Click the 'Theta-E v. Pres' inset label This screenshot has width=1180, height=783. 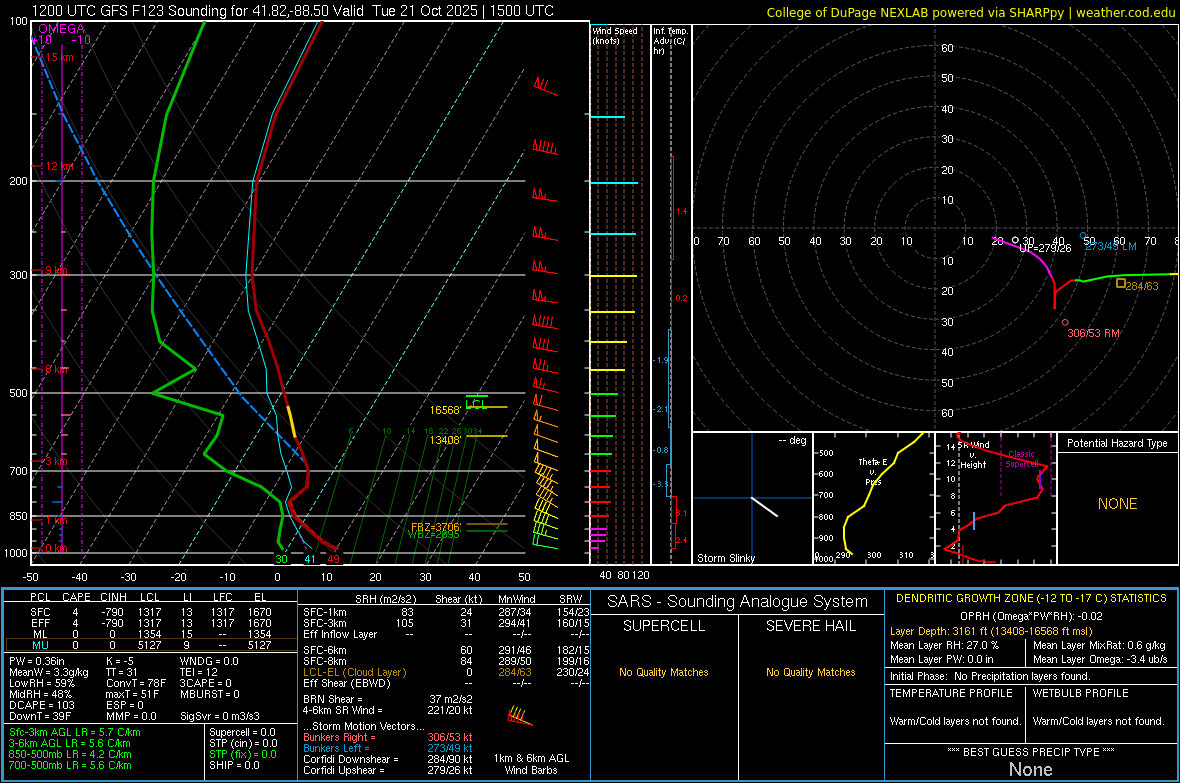click(x=873, y=471)
